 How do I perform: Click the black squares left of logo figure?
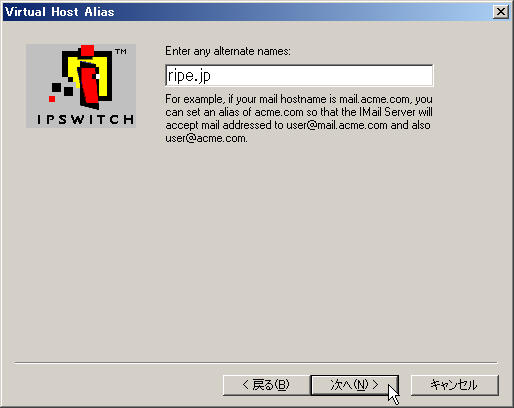click(62, 89)
